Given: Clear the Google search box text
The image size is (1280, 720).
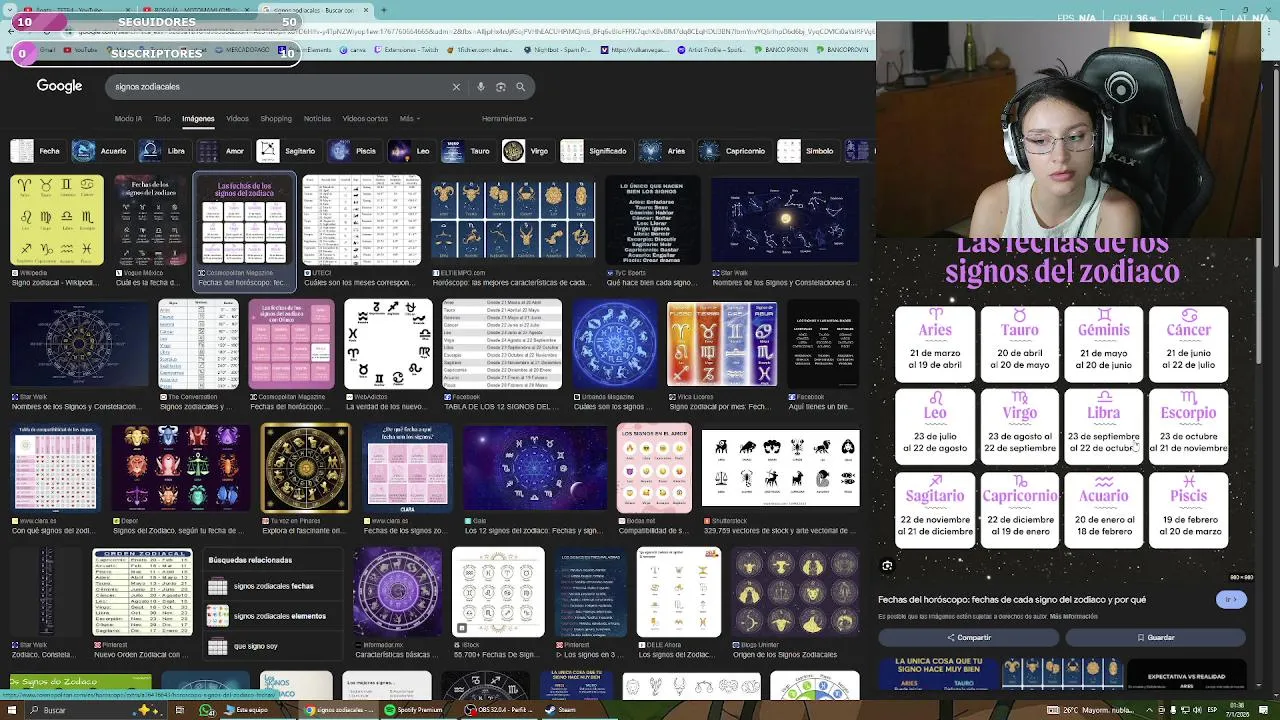Looking at the screenshot, I should 456,87.
